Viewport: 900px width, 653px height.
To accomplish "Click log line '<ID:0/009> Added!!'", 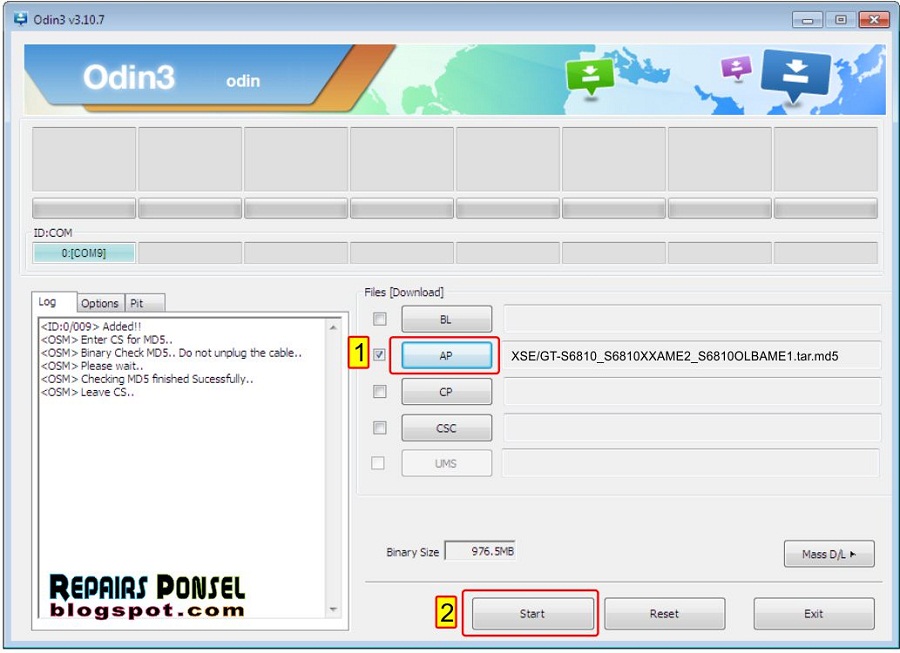I will pos(91,326).
